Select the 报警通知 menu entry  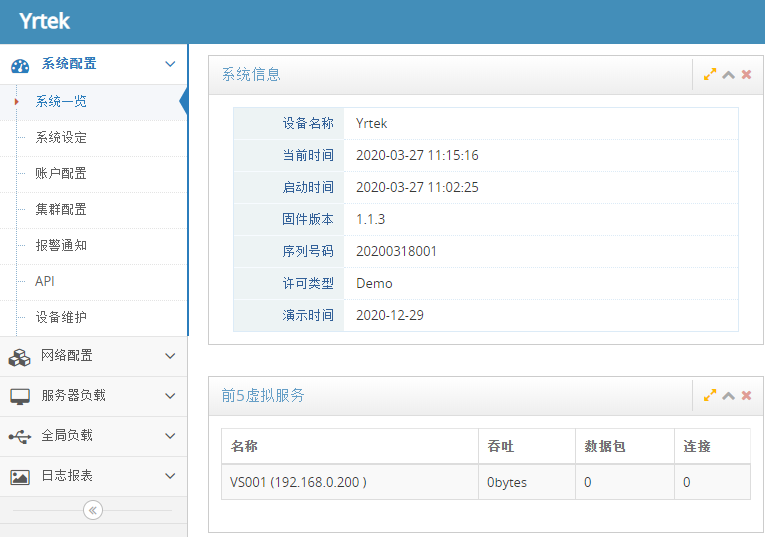61,245
